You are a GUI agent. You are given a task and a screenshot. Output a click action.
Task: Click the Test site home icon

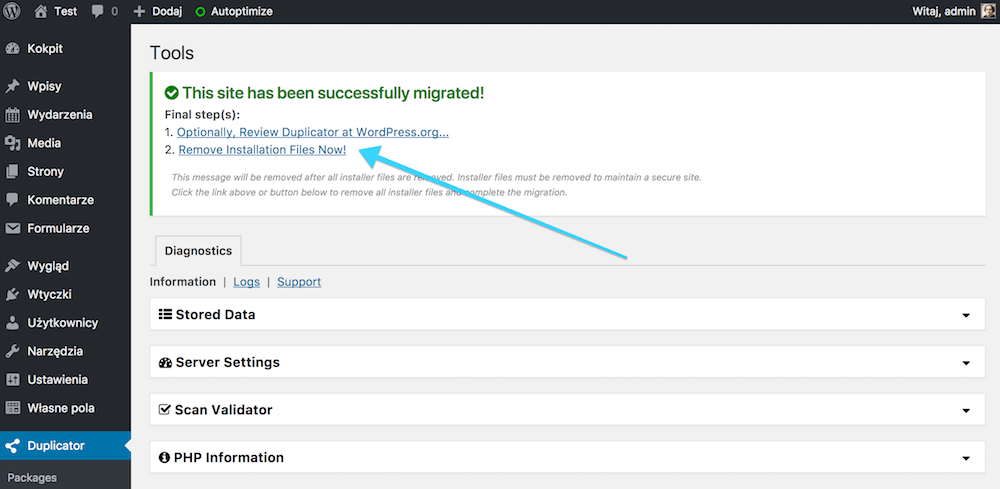[x=41, y=11]
